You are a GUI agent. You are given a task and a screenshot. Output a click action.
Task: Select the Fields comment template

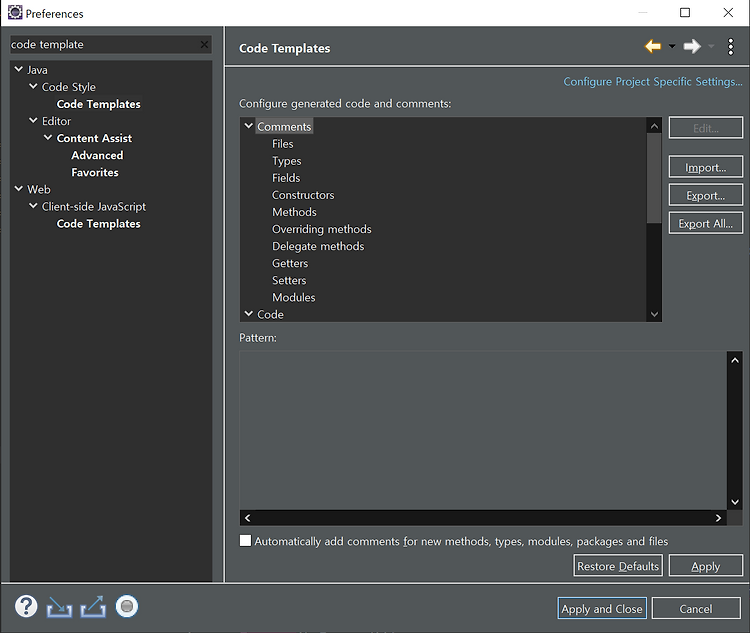(x=286, y=178)
